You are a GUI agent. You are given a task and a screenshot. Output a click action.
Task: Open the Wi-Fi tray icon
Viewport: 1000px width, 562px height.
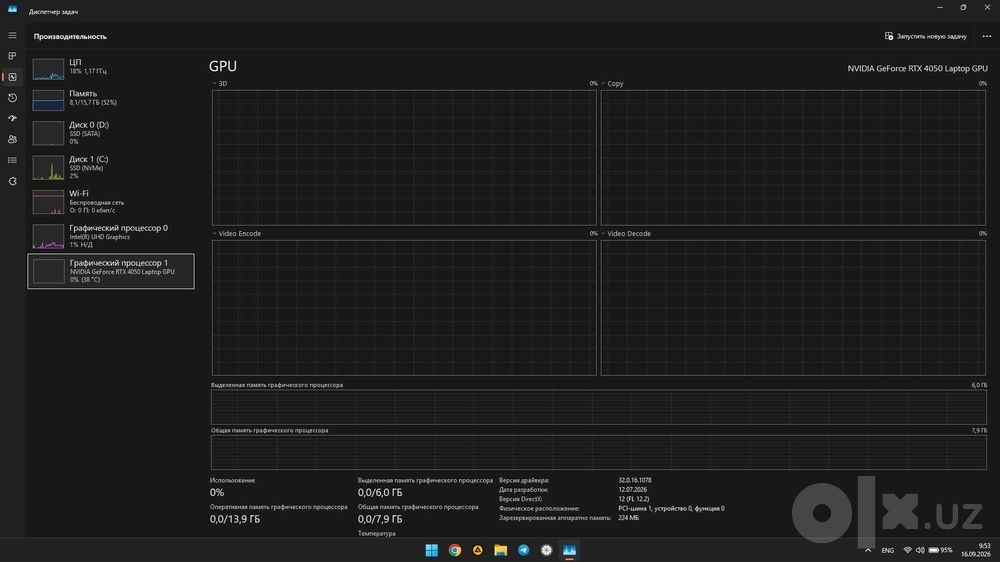click(908, 550)
